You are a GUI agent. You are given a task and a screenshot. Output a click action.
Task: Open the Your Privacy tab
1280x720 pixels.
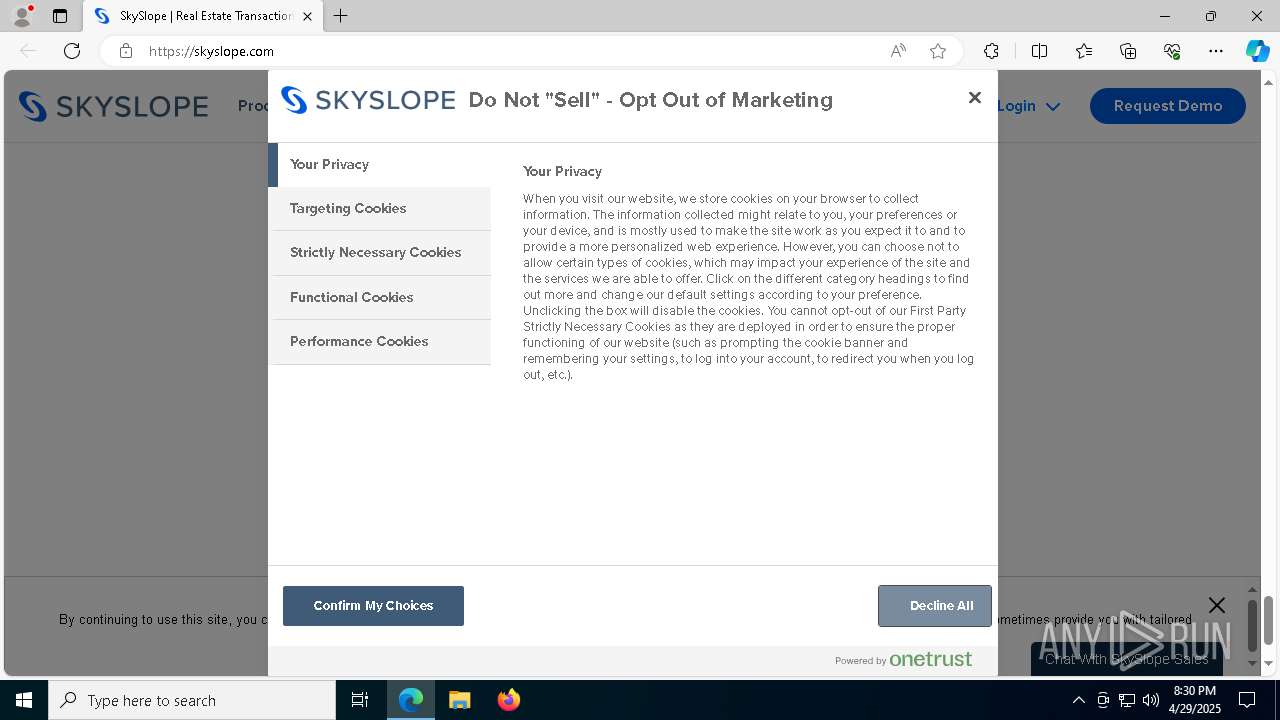point(380,164)
